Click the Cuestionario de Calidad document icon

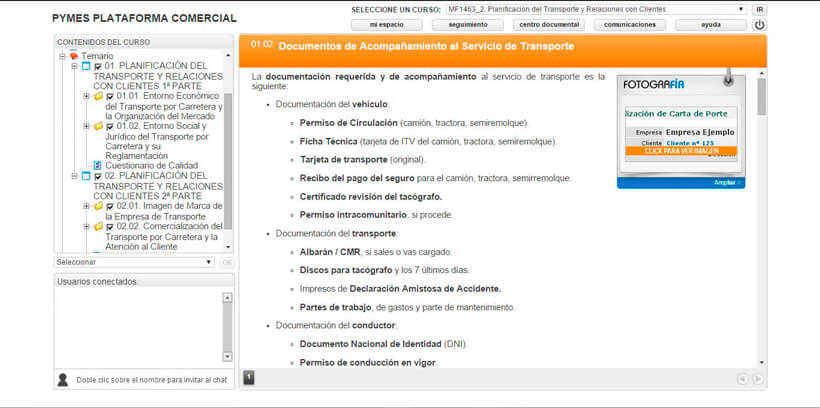(x=97, y=166)
